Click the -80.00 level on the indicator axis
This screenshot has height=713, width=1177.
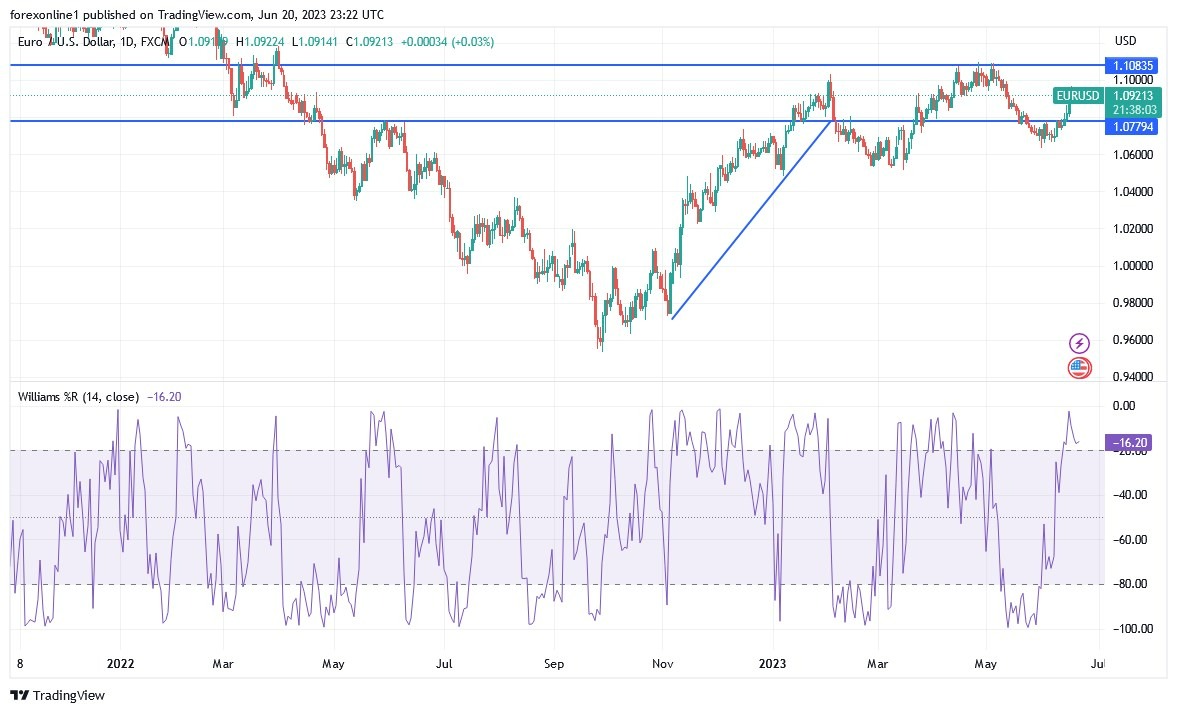1130,584
